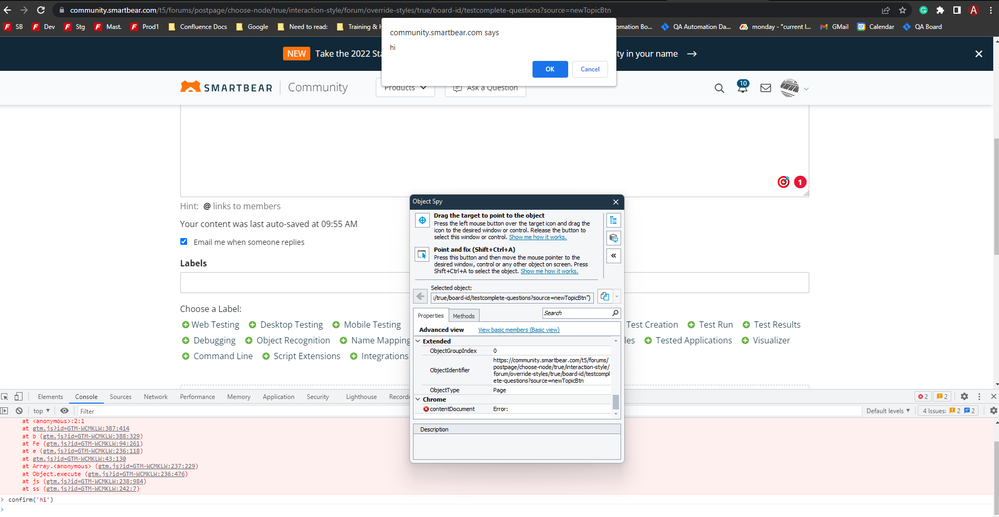Screen dimensions: 999x517
Task: Go to SmartBear Community home logo
Action: (264, 87)
